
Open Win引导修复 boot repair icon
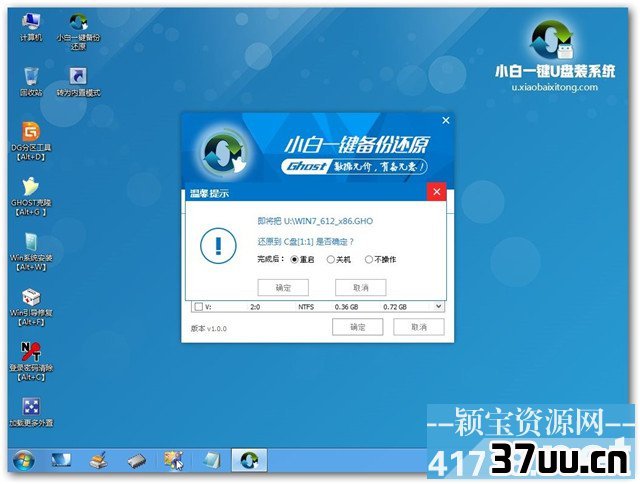pos(31,306)
